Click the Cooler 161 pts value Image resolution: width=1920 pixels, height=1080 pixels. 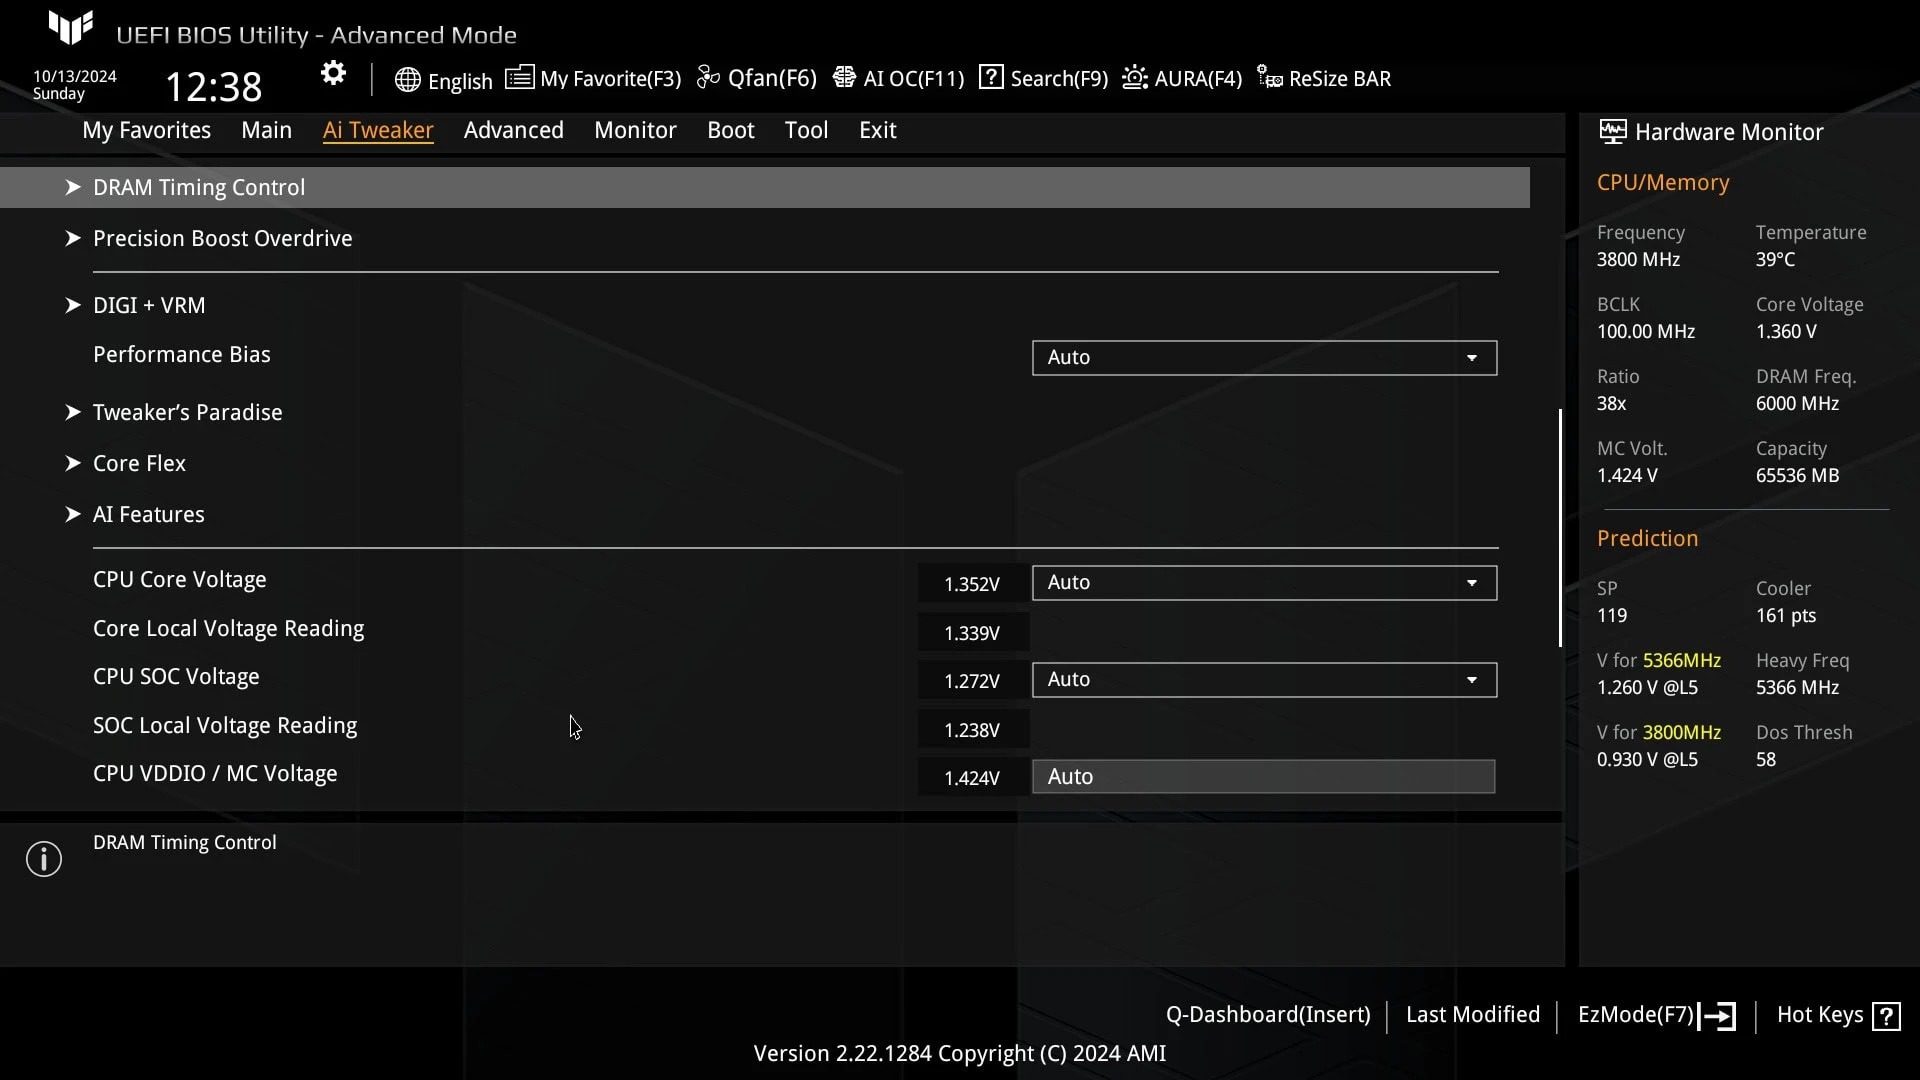tap(1786, 616)
